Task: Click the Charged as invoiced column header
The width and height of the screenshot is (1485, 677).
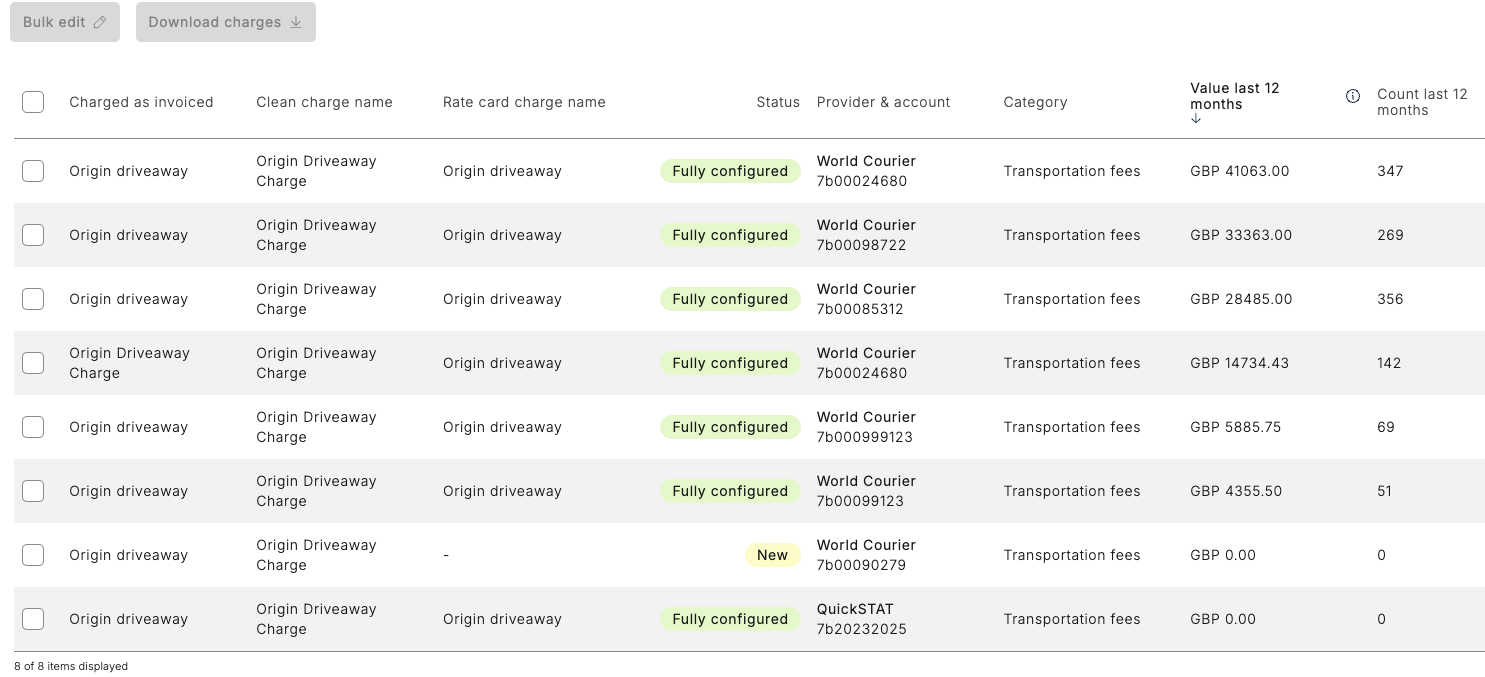Action: click(x=141, y=102)
